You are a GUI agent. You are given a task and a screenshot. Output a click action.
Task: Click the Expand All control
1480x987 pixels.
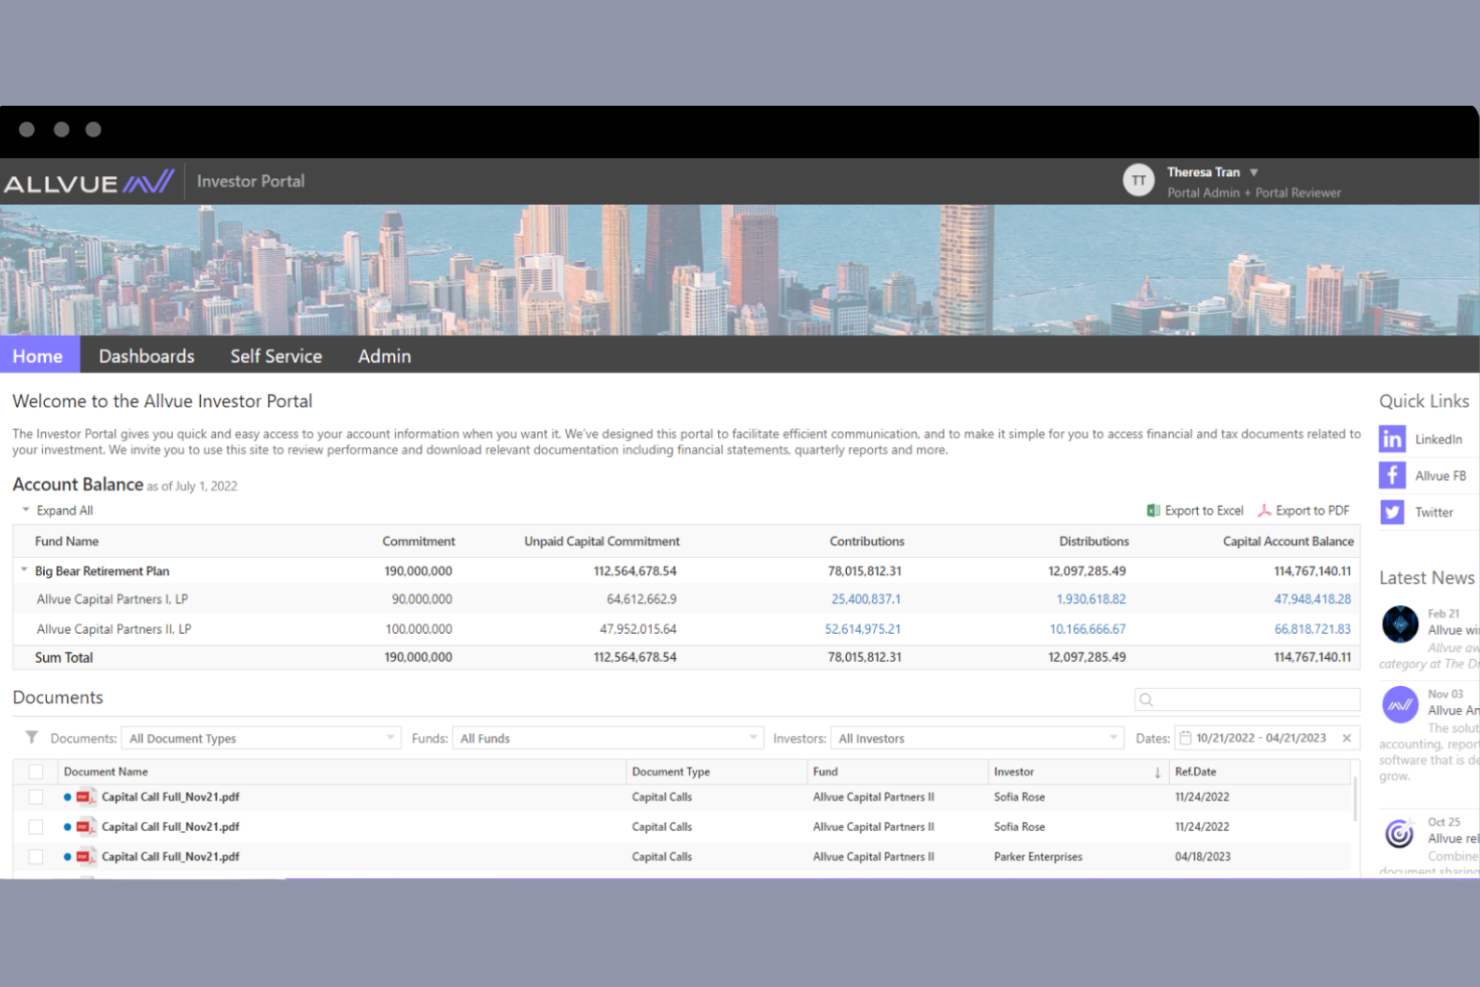click(58, 510)
